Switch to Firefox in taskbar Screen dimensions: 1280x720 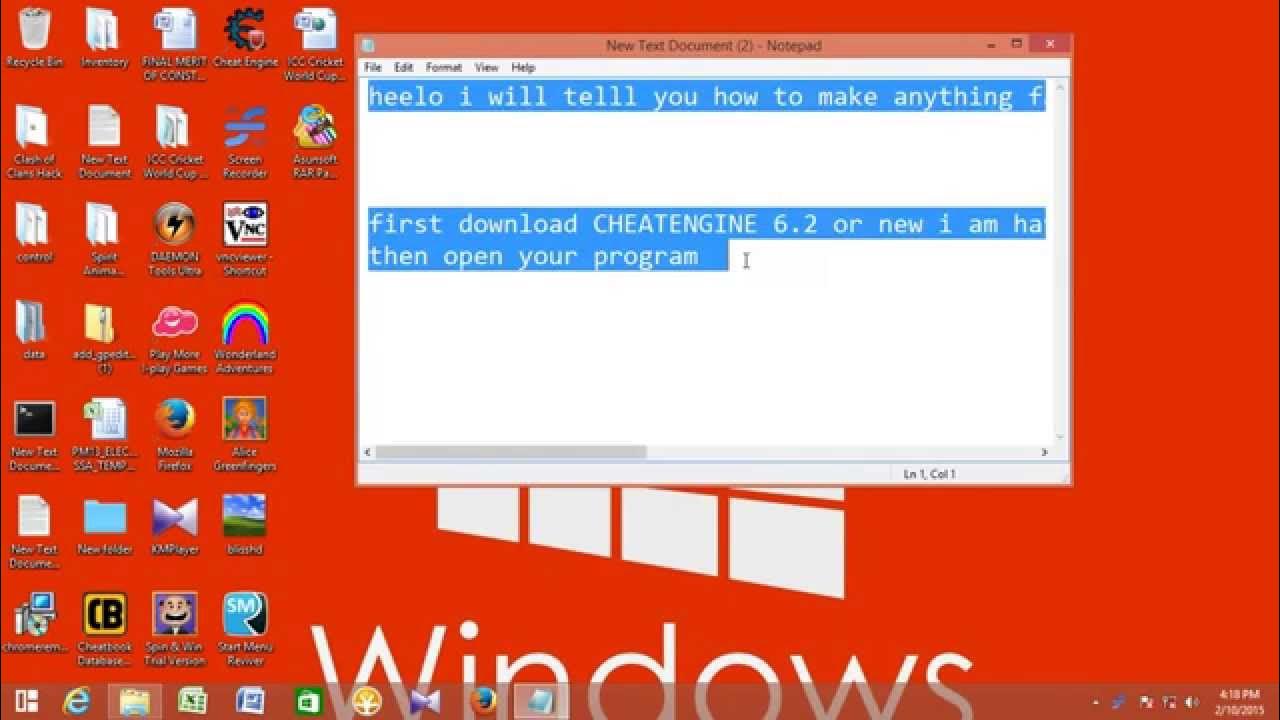pyautogui.click(x=483, y=701)
